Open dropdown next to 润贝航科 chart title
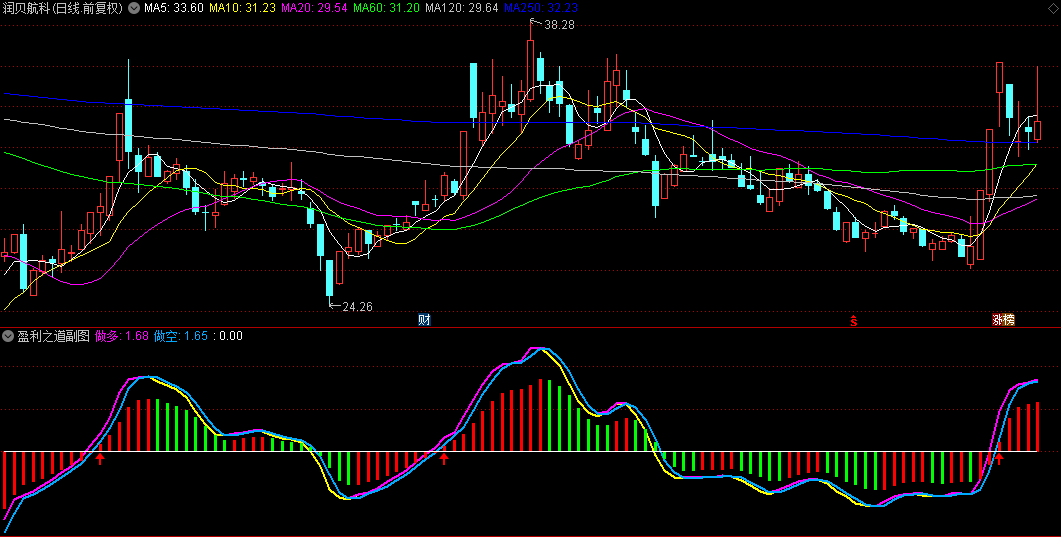The height and width of the screenshot is (537, 1061). click(x=134, y=8)
